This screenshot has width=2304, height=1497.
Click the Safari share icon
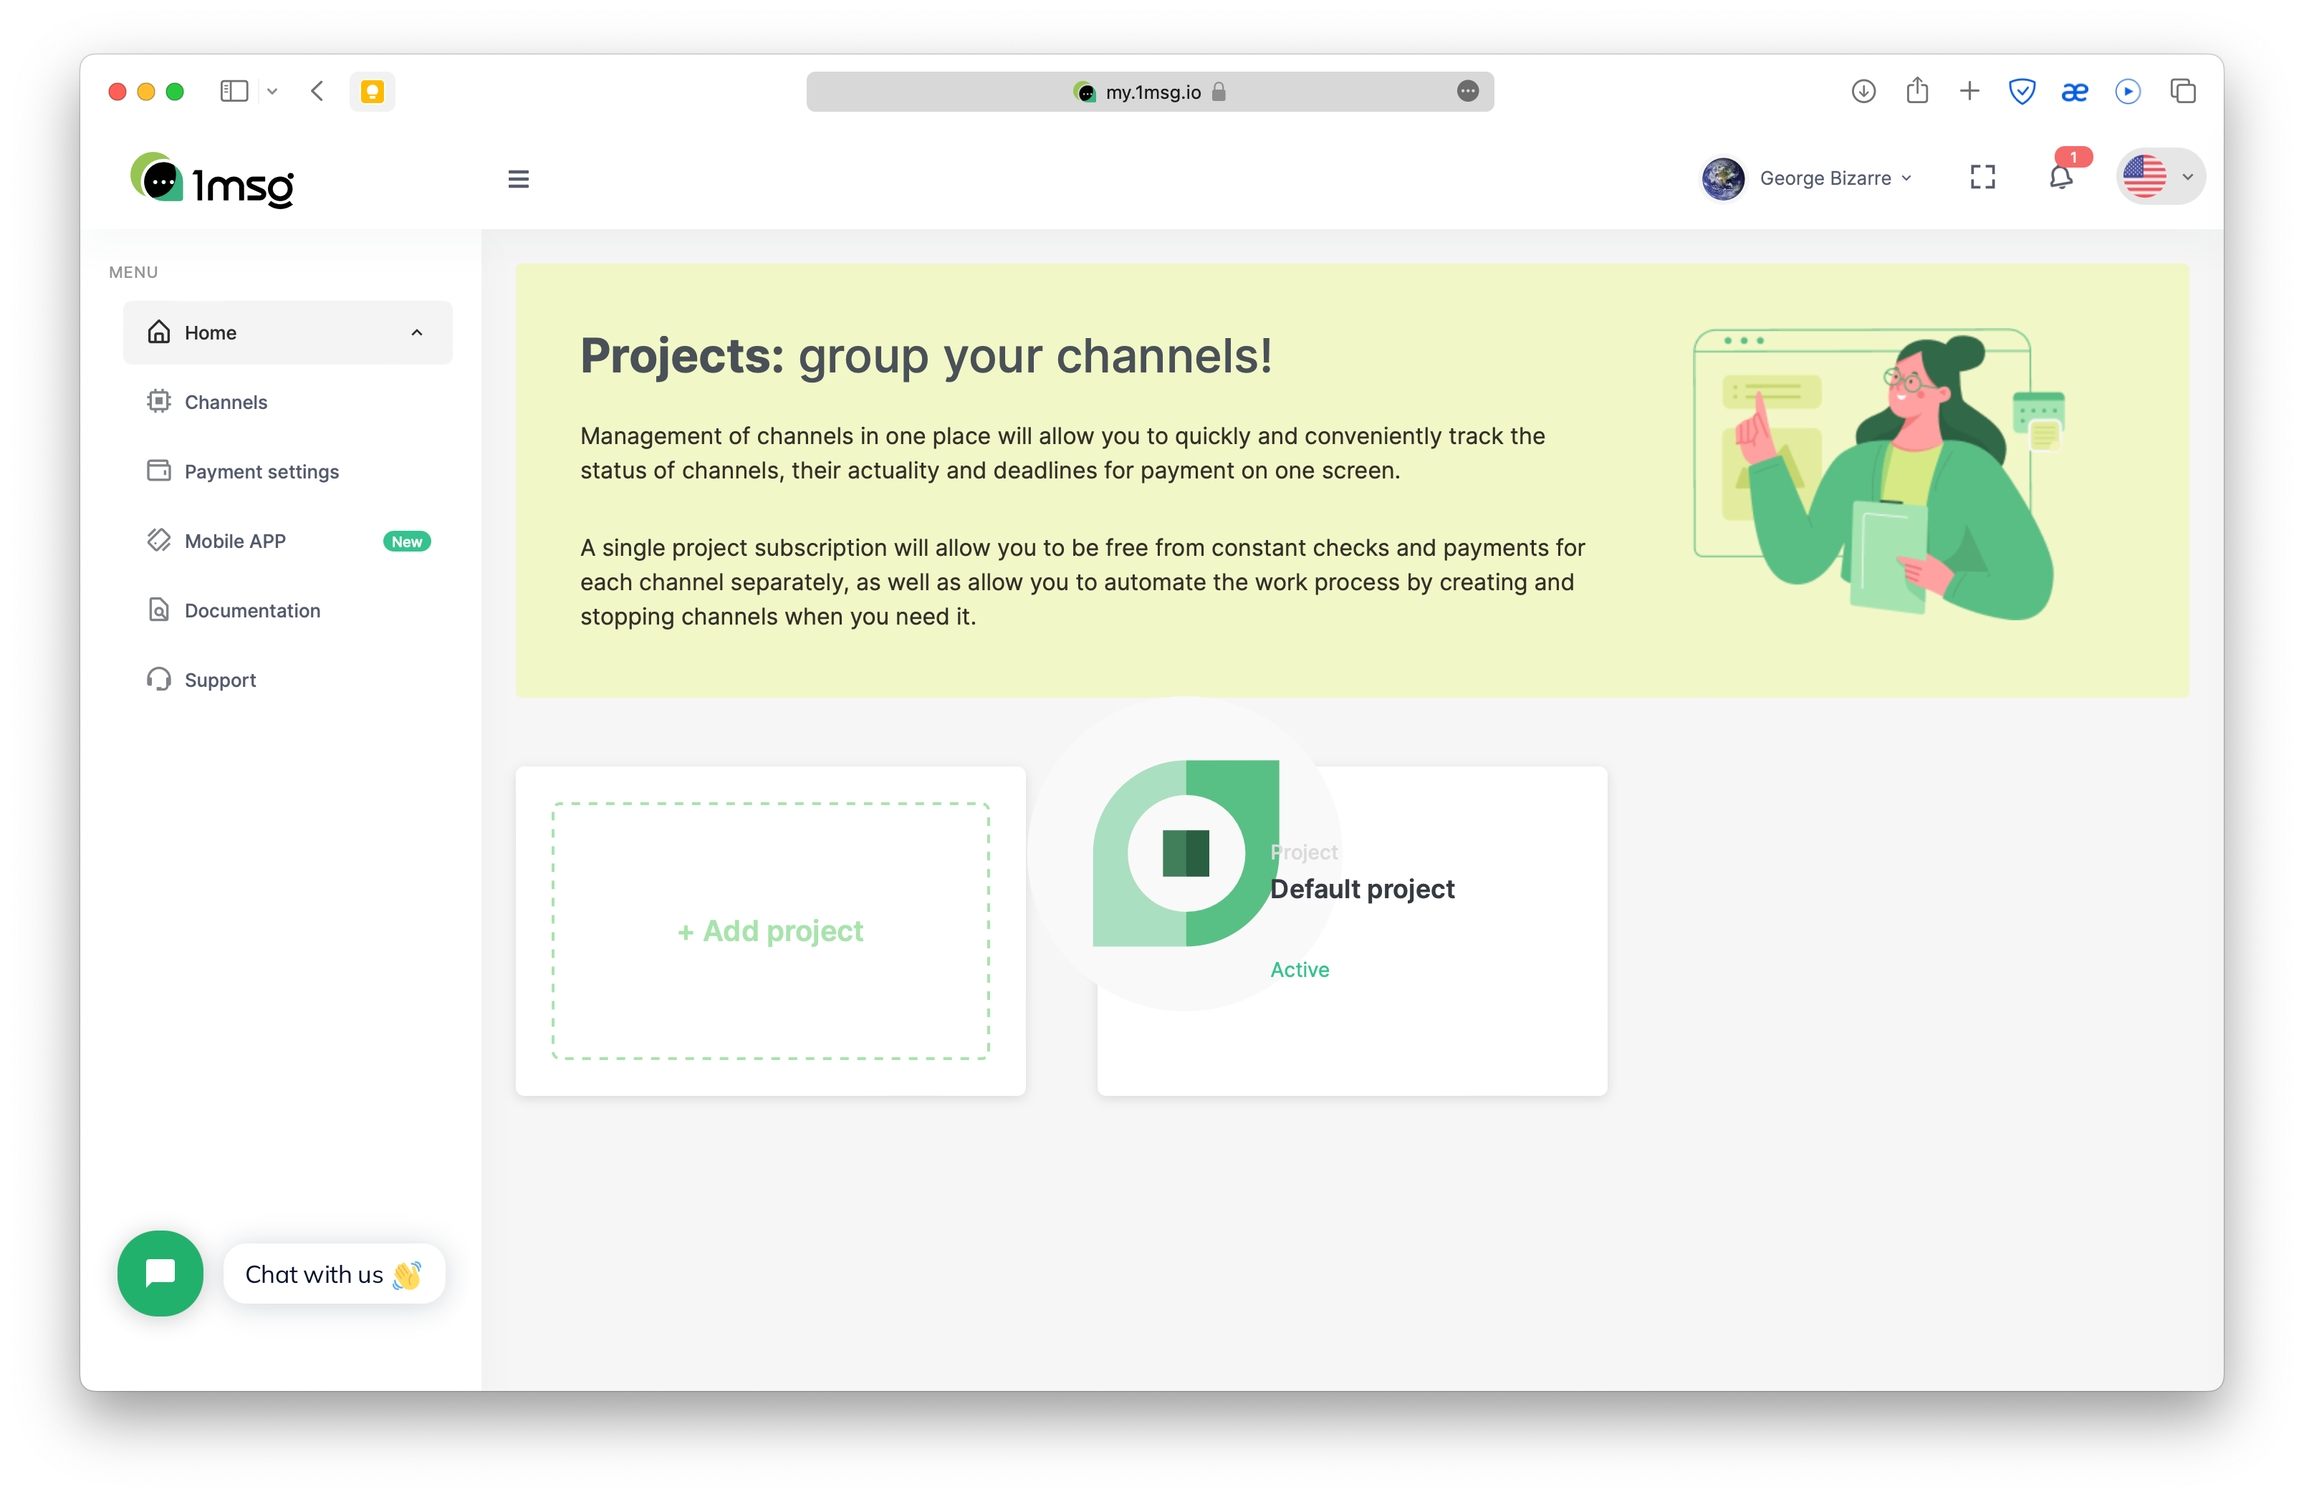click(x=1916, y=91)
